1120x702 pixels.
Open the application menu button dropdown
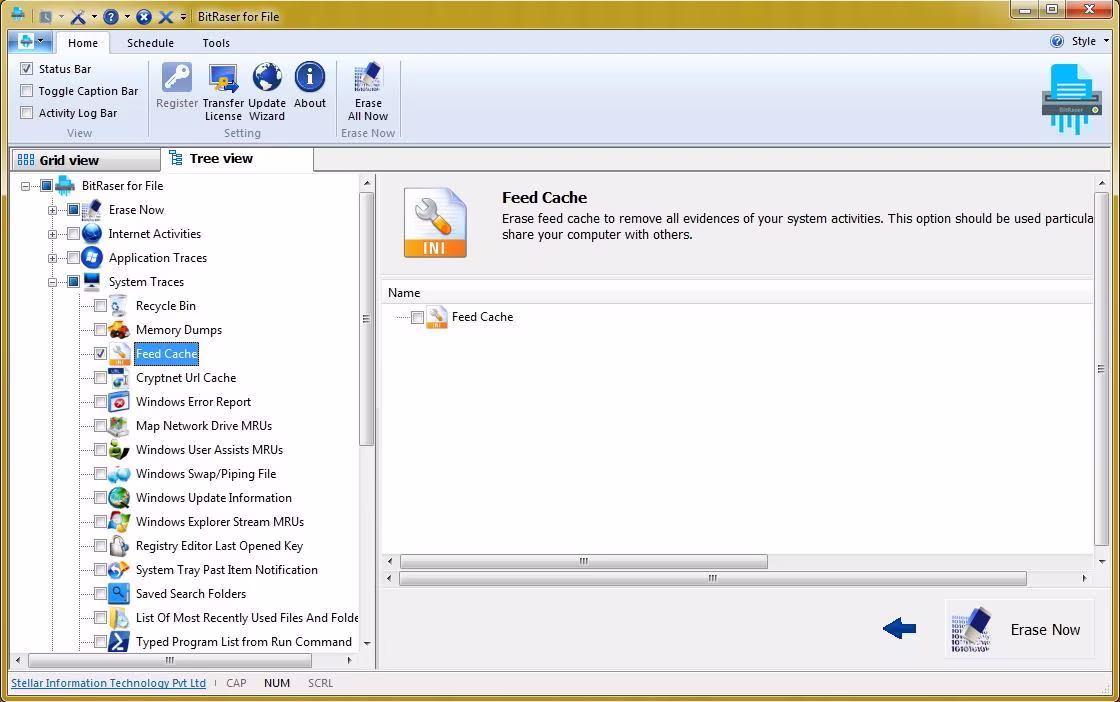31,41
